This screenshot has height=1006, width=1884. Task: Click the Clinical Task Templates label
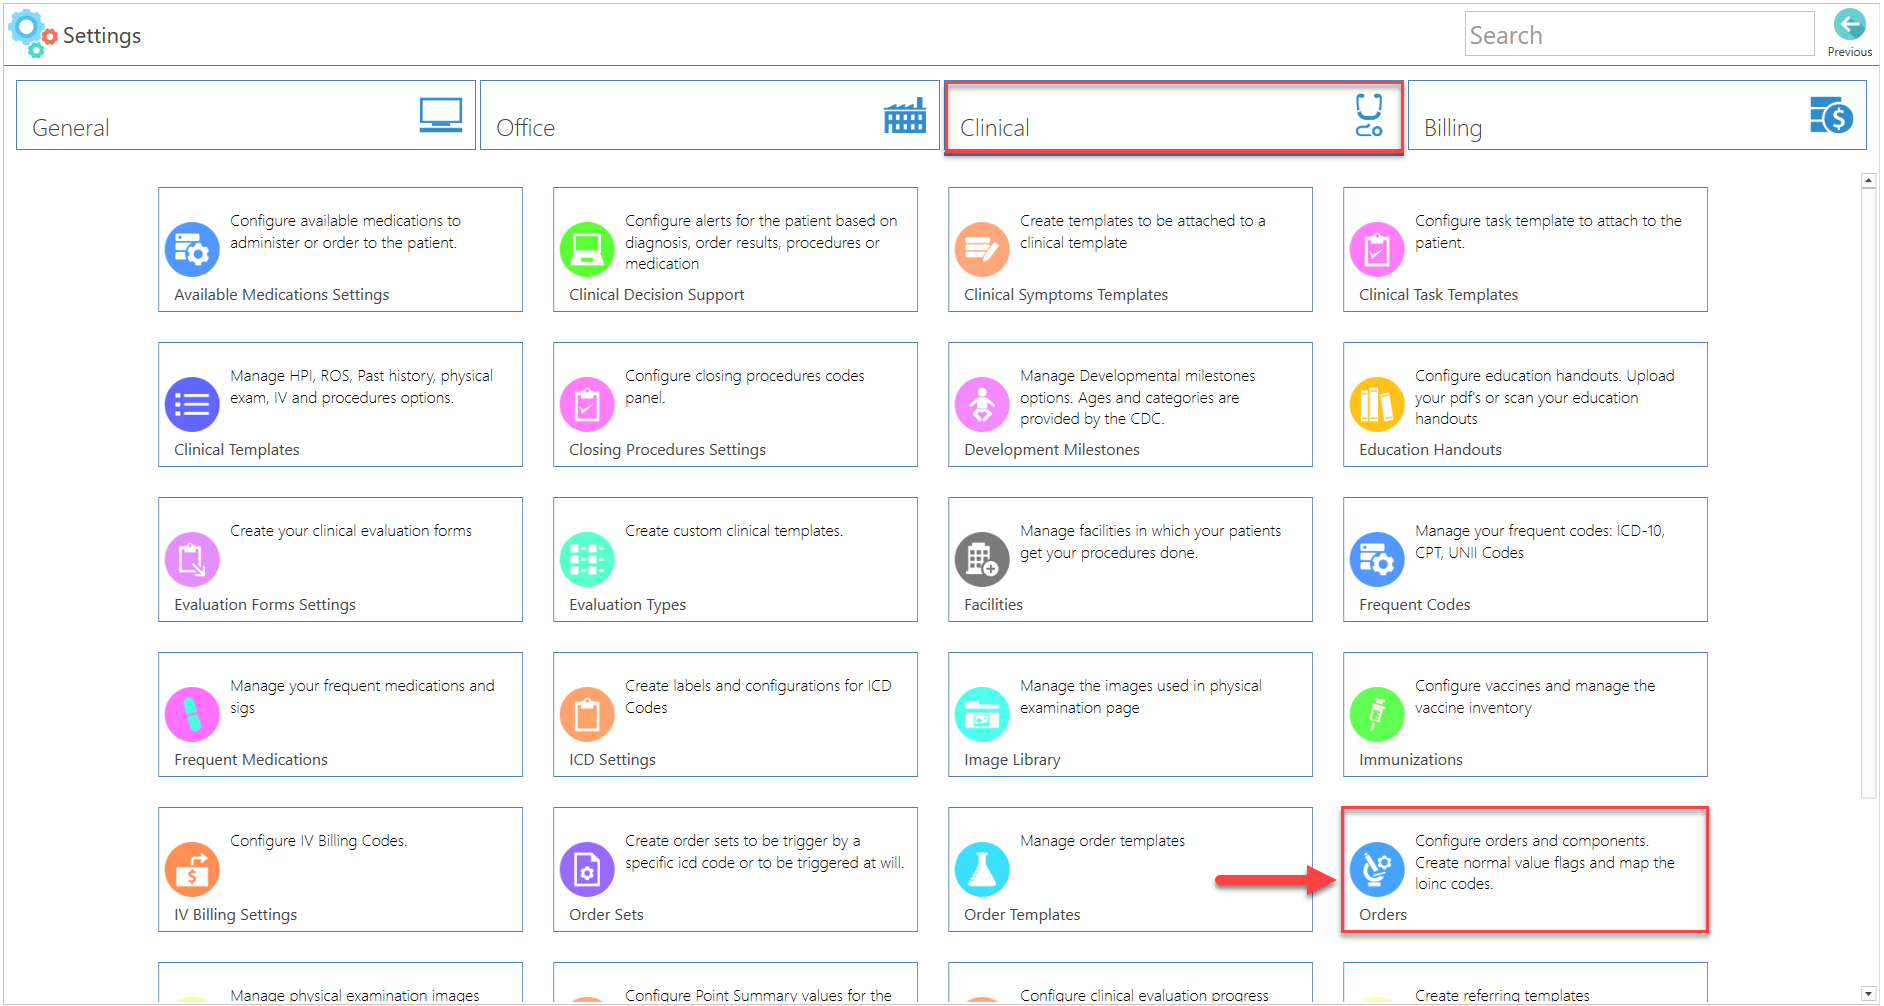1438,295
